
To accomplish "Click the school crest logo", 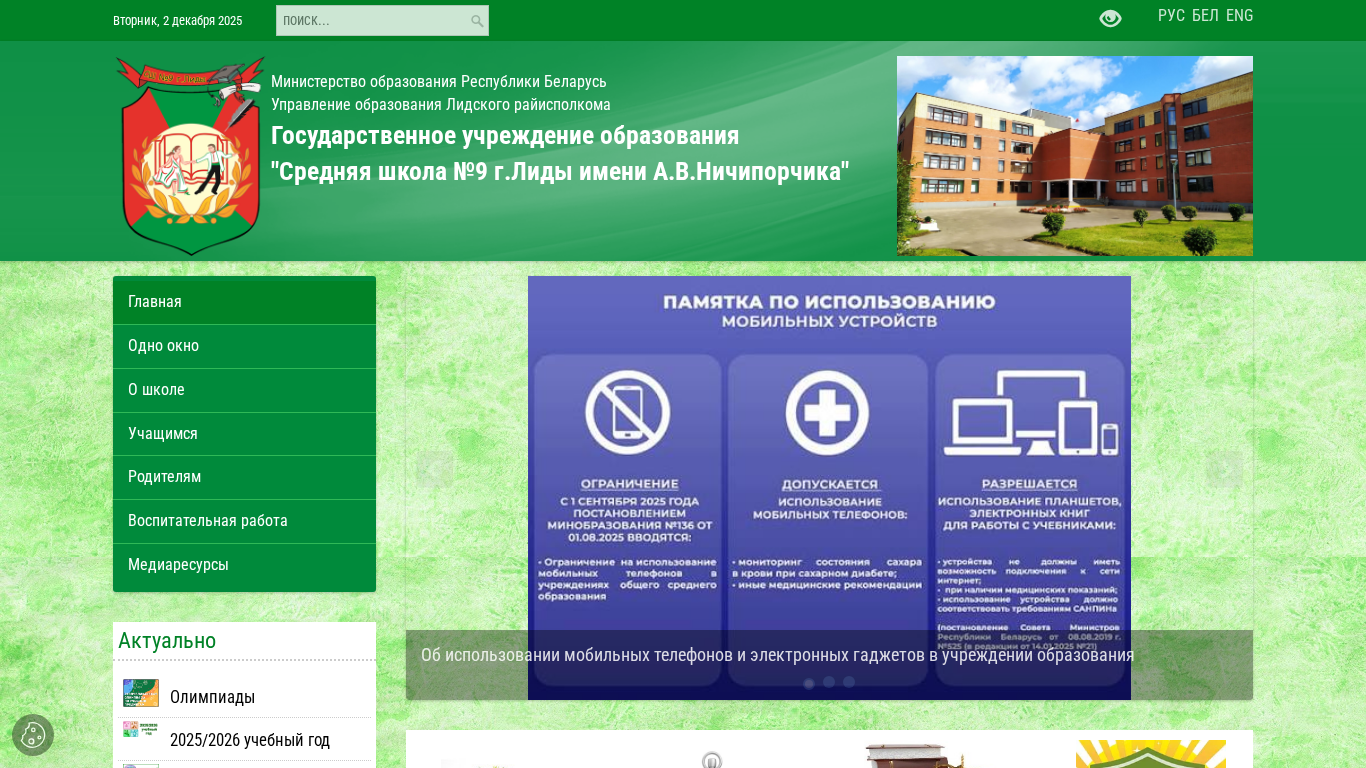I will tap(191, 156).
